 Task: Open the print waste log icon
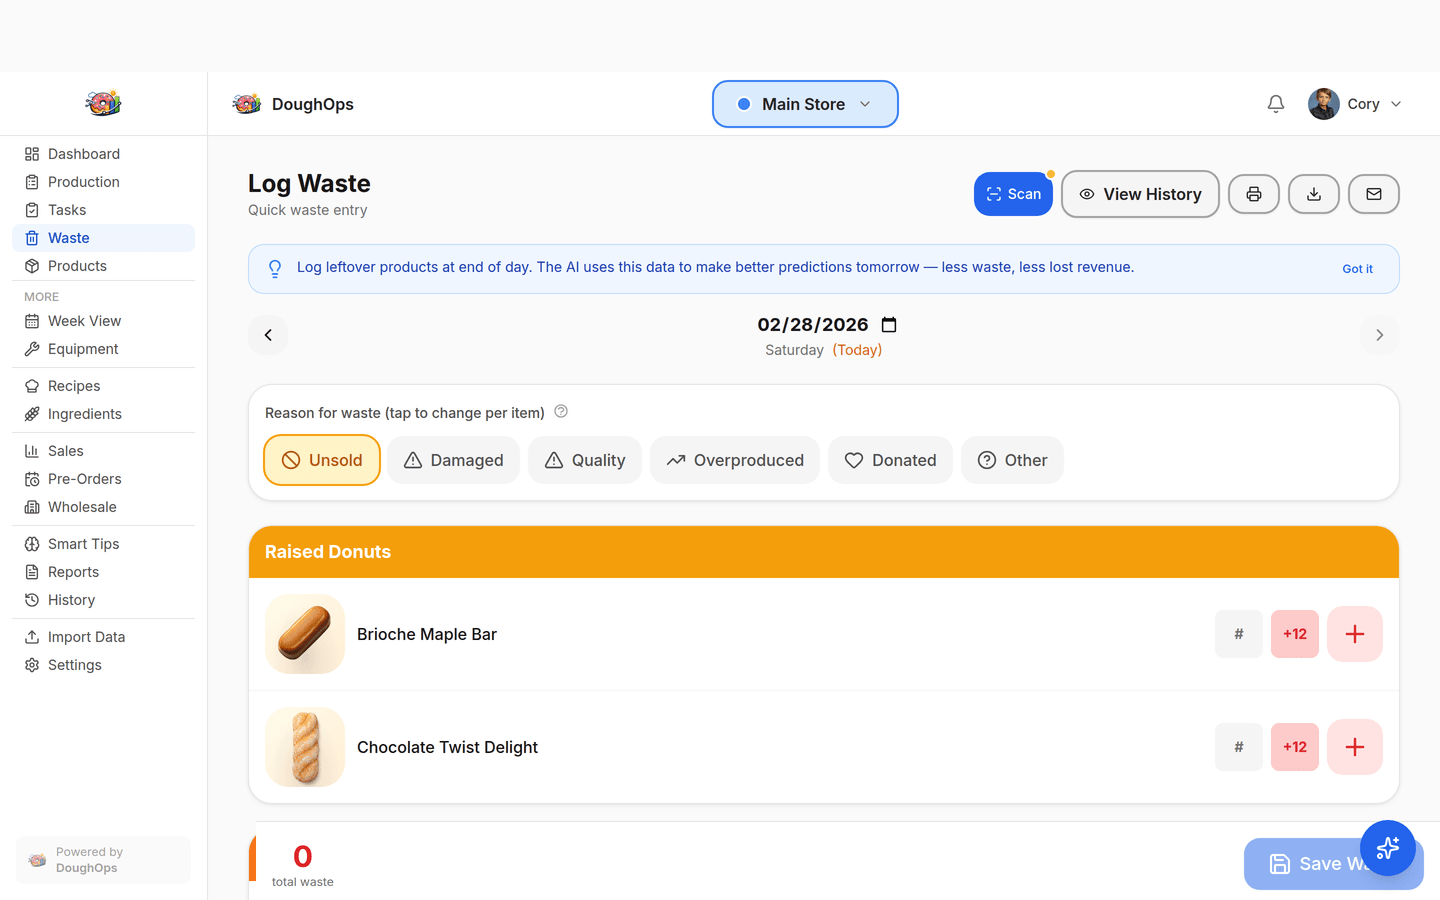(x=1254, y=194)
